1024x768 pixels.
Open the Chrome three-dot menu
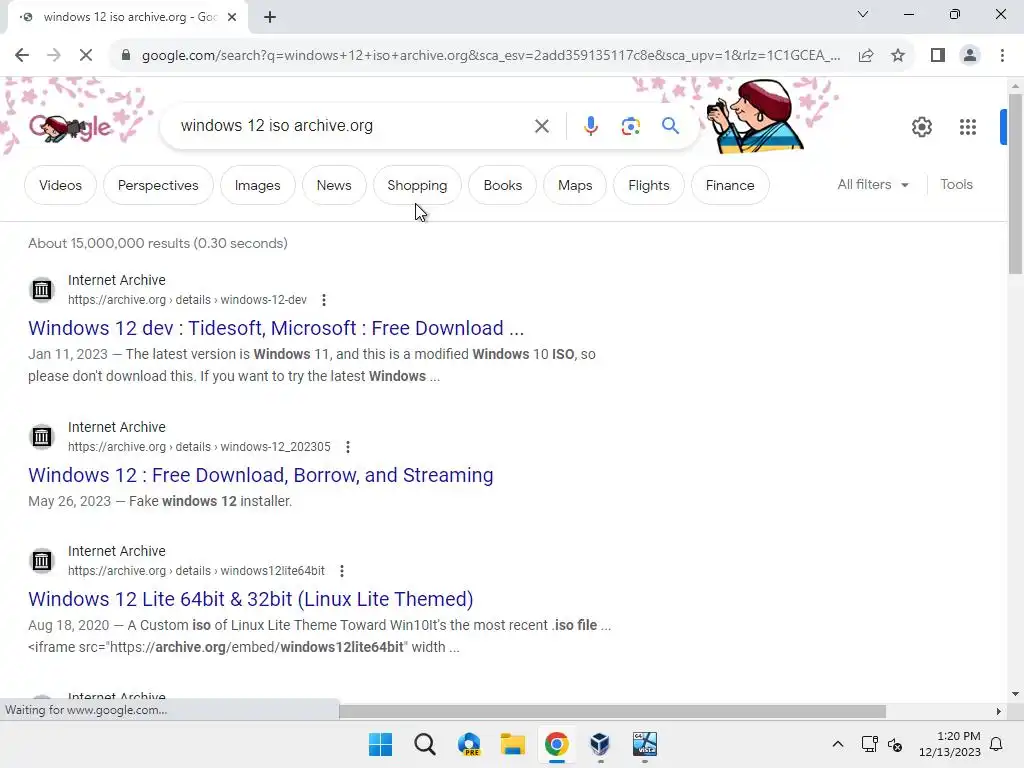(1002, 55)
